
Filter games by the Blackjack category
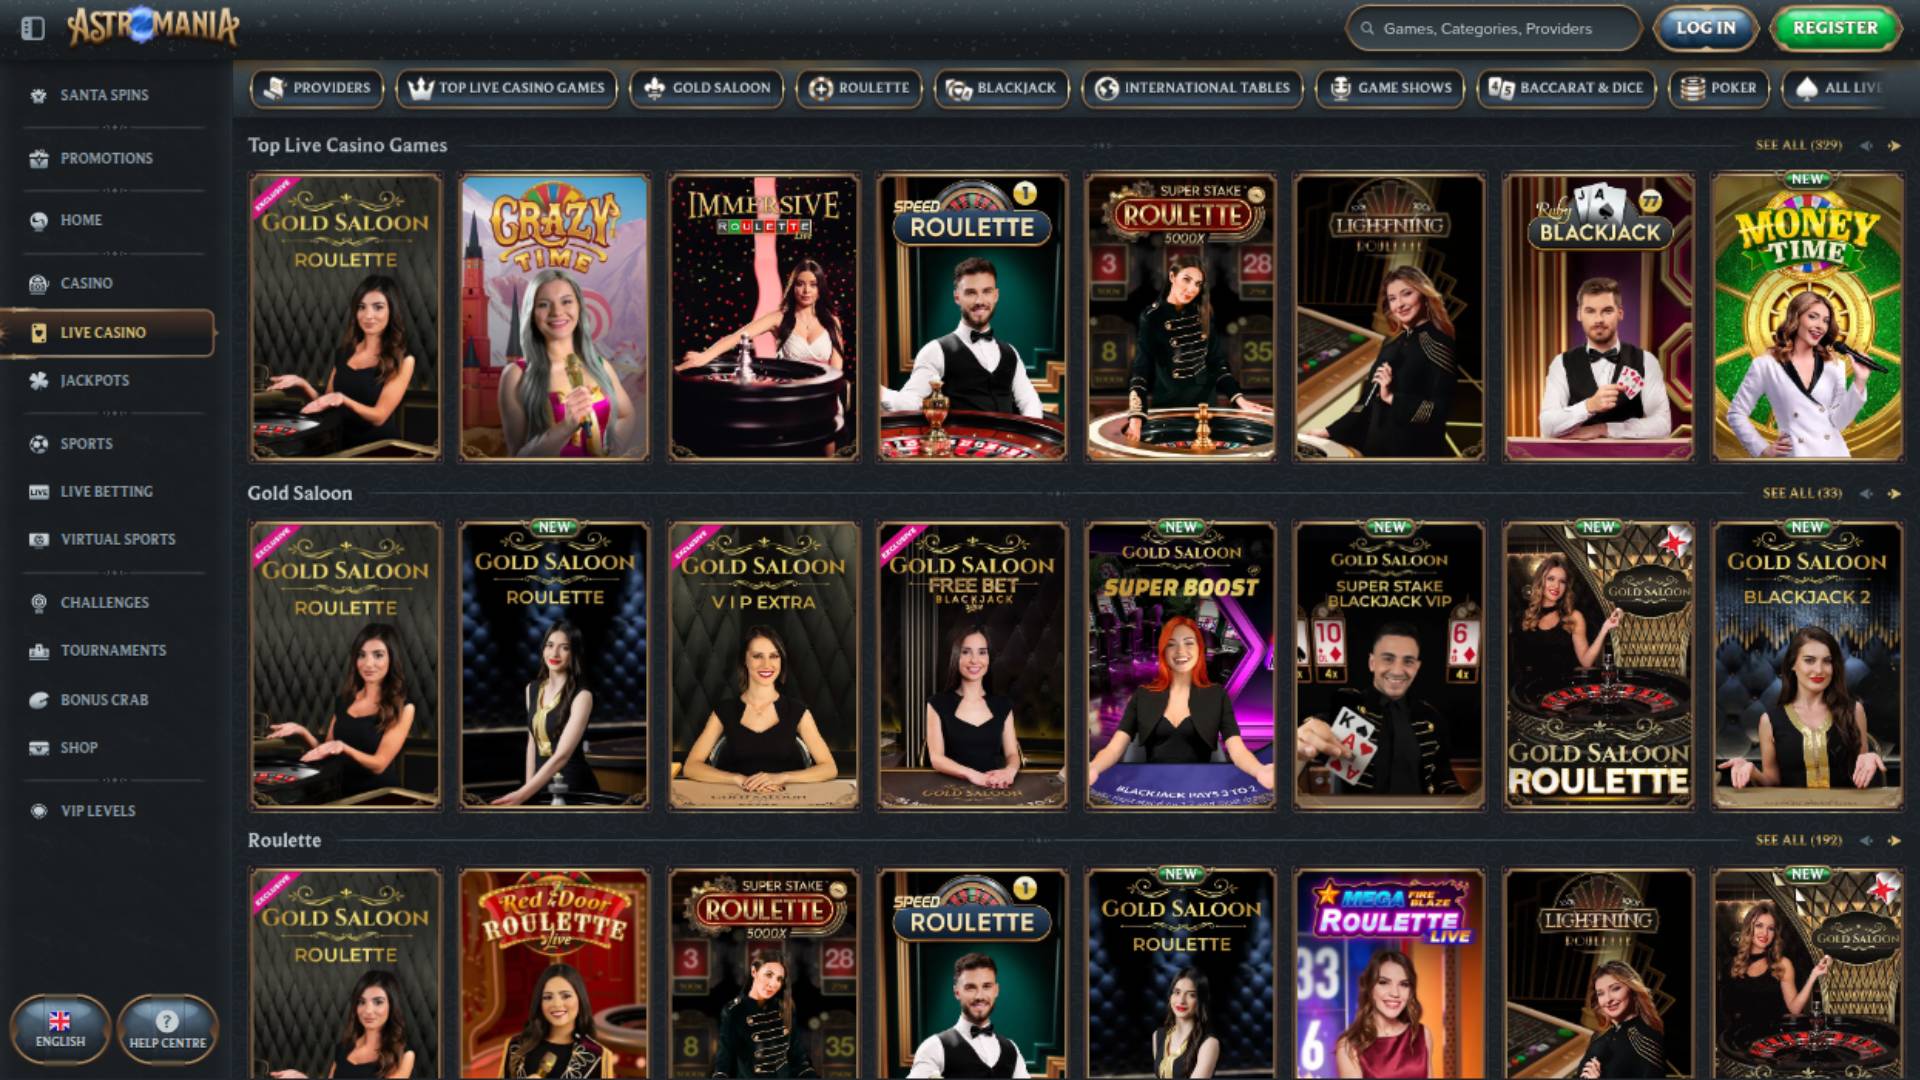pos(1002,88)
